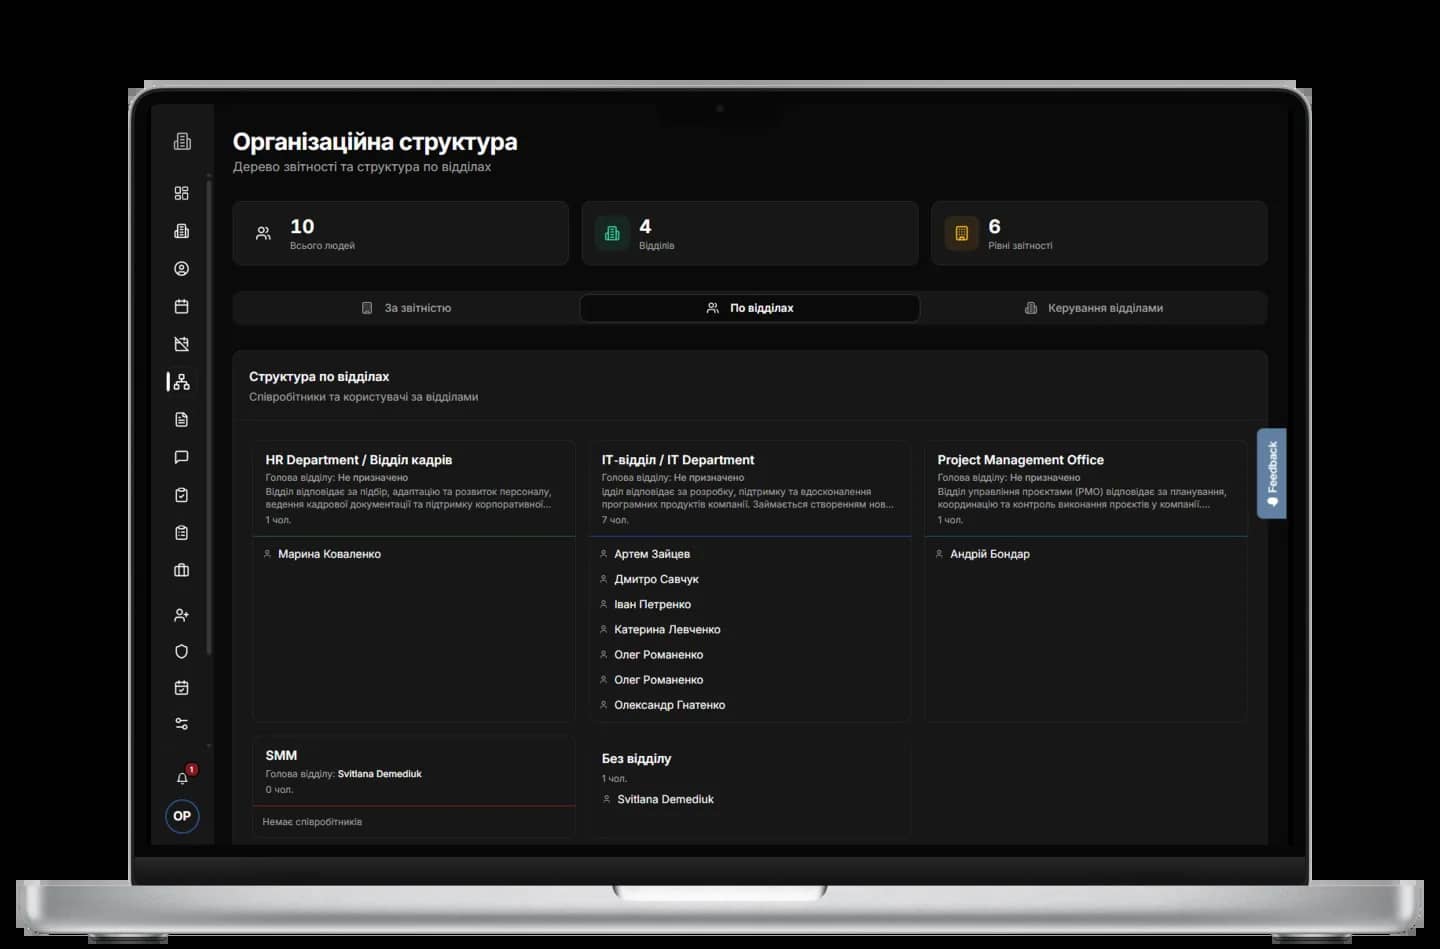Click the Організаційна структура page title
The width and height of the screenshot is (1440, 949).
375,142
